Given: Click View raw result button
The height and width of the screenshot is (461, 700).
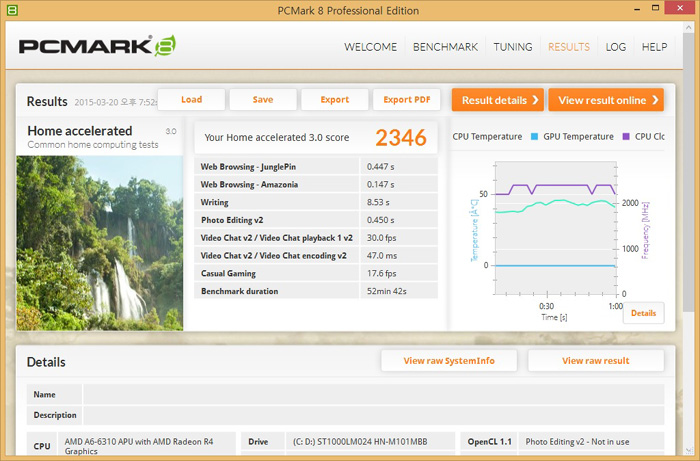Looking at the screenshot, I should [596, 361].
